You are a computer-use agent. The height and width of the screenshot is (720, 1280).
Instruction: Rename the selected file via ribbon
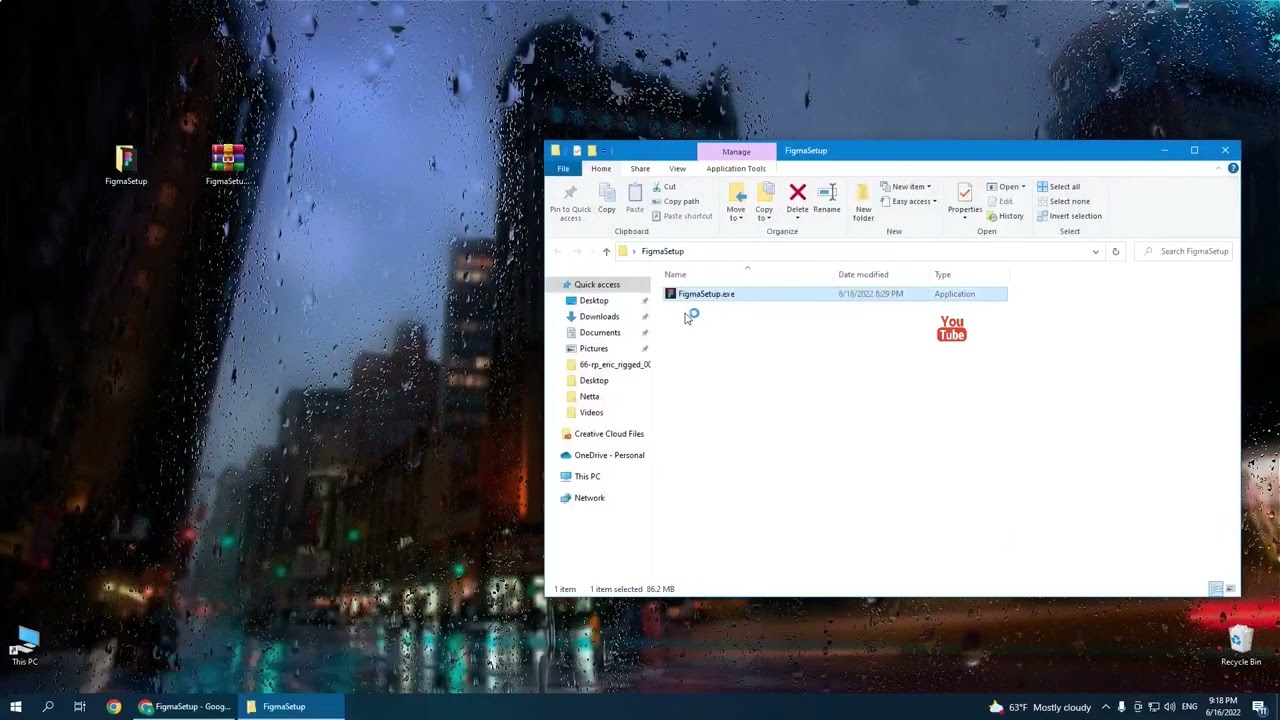click(827, 198)
